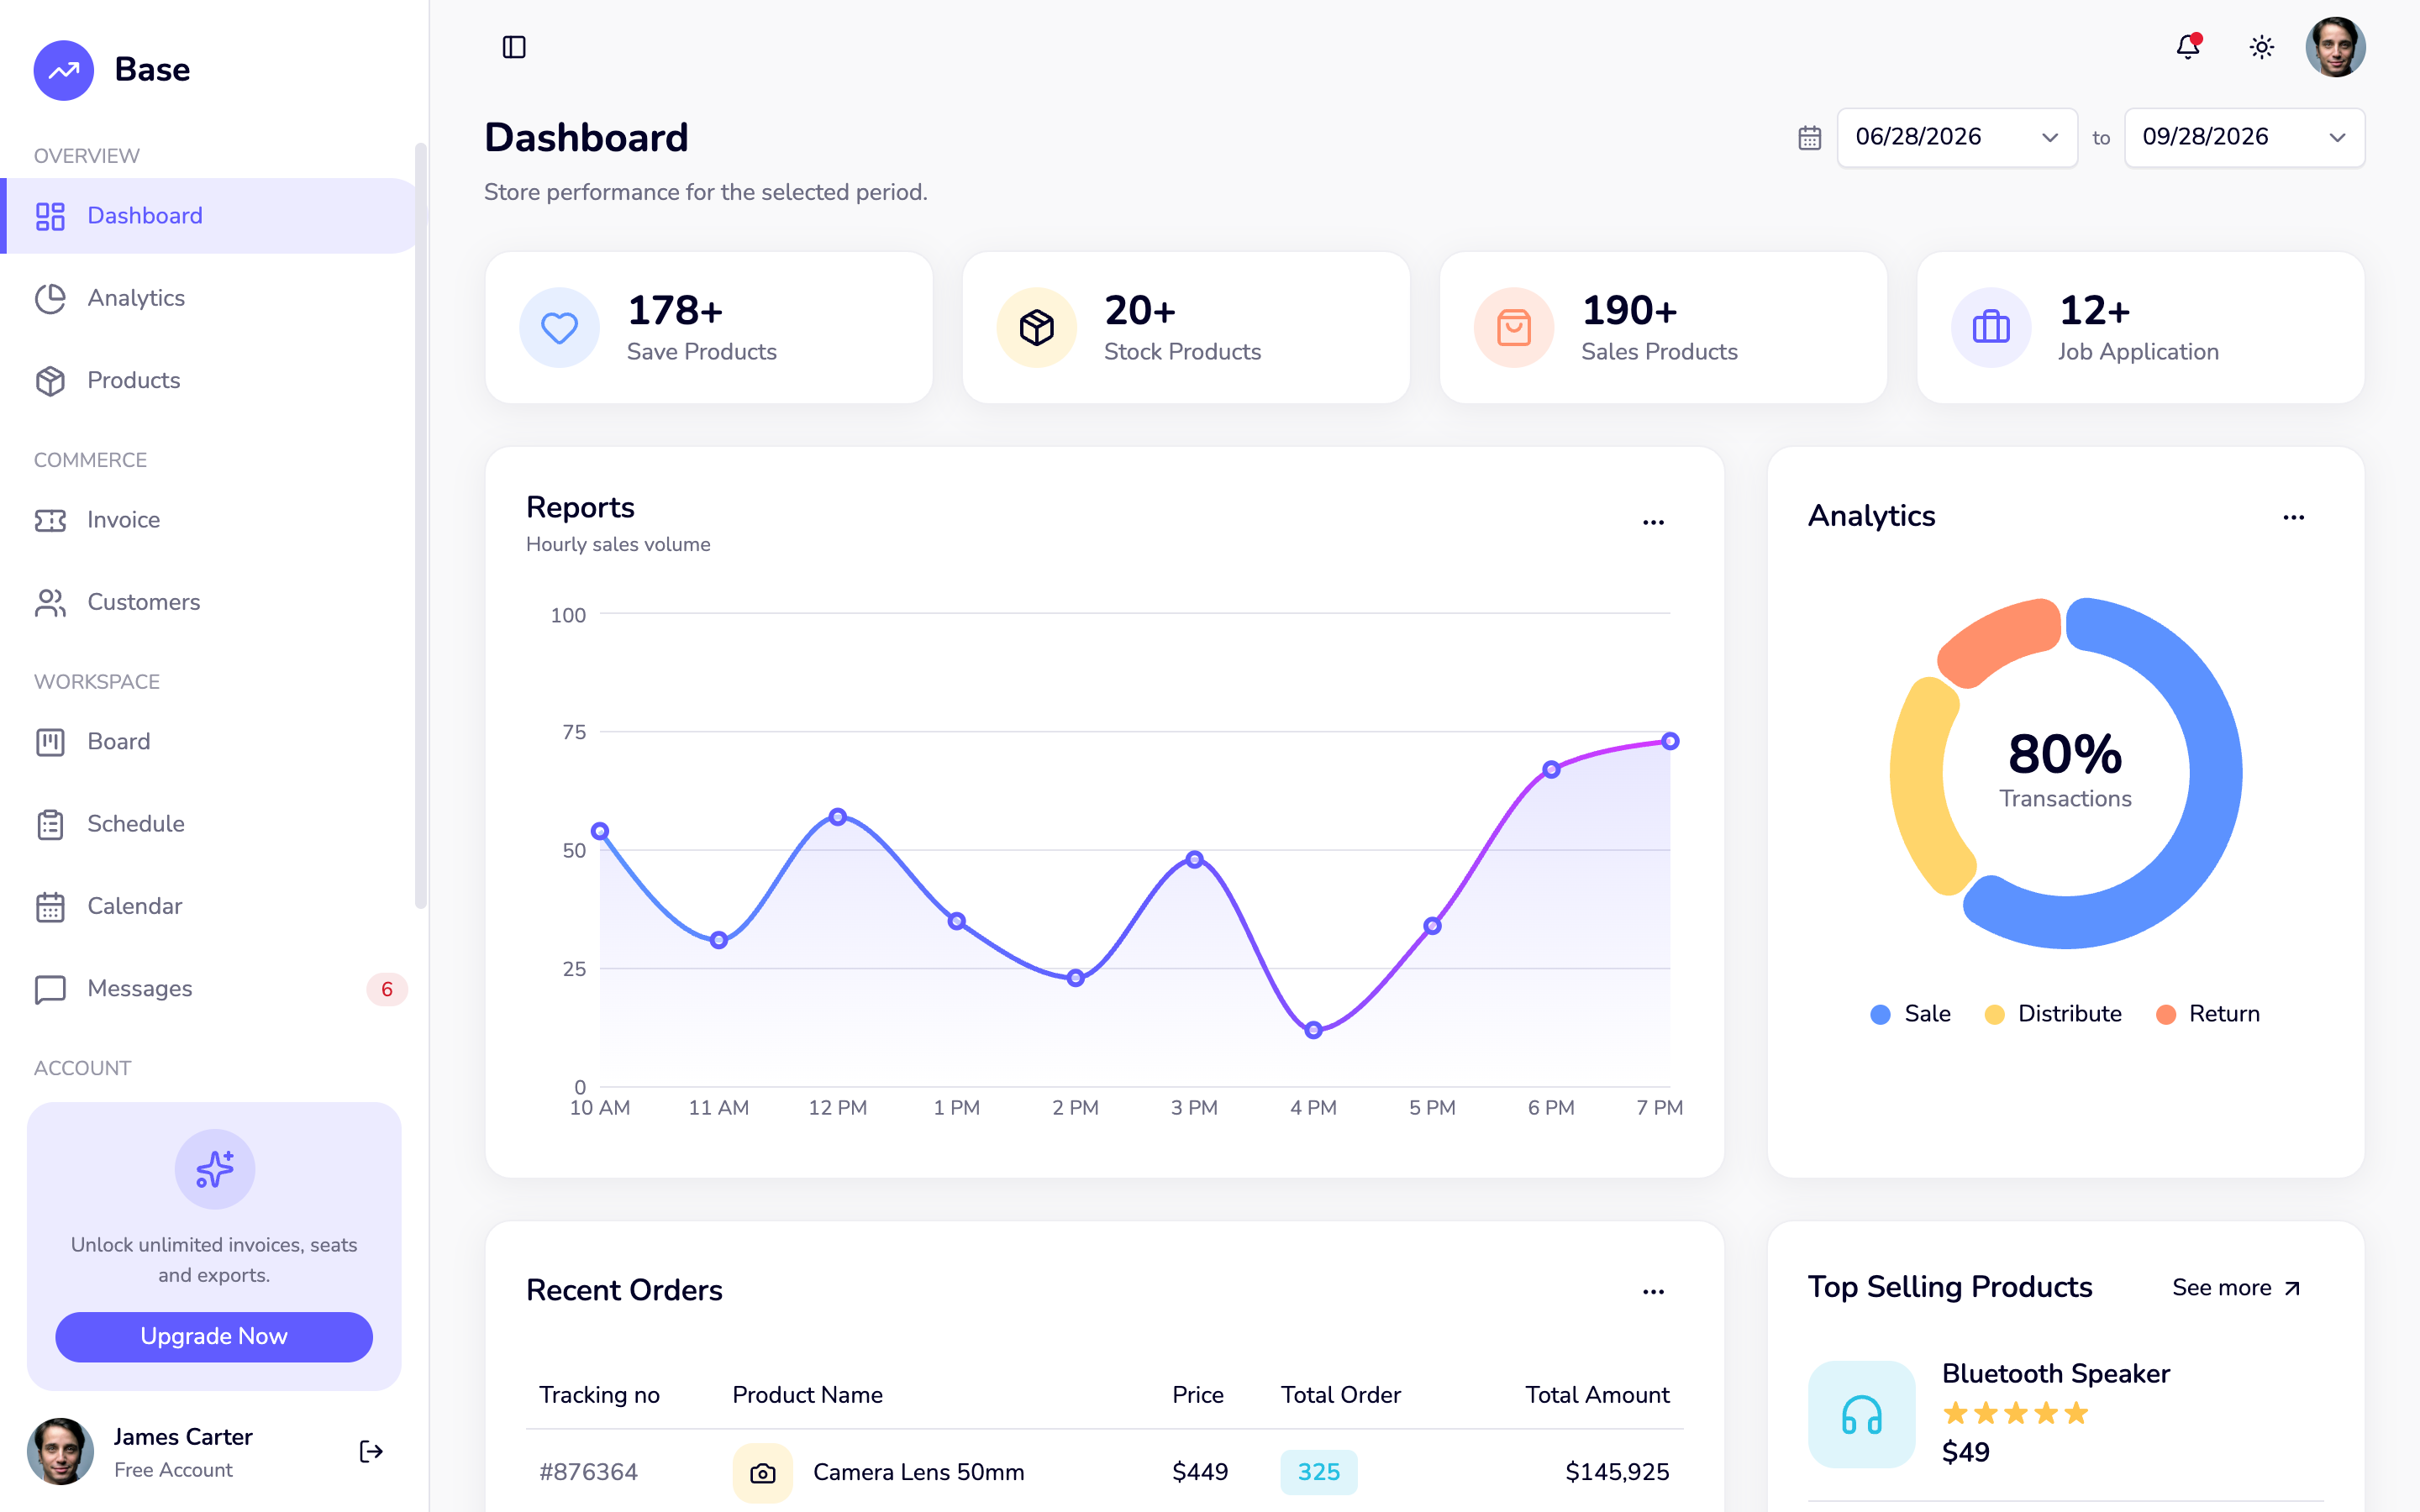Viewport: 2420px width, 1512px height.
Task: Click the sparkle icon in upgrade card
Action: [214, 1169]
